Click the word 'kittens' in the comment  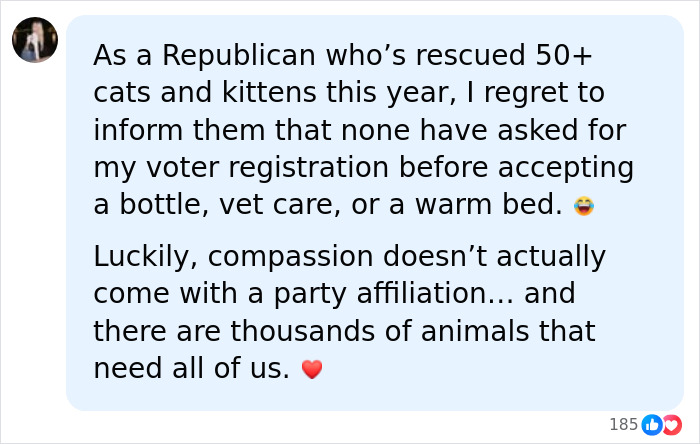click(269, 92)
